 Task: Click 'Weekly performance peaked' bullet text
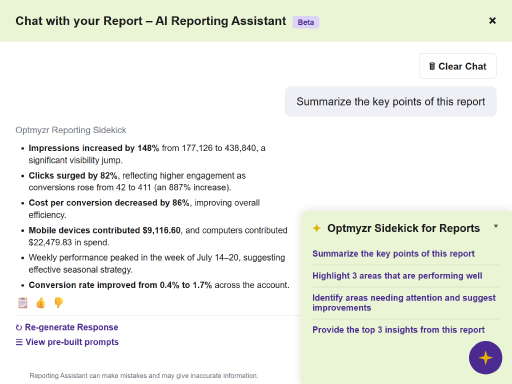point(157,263)
